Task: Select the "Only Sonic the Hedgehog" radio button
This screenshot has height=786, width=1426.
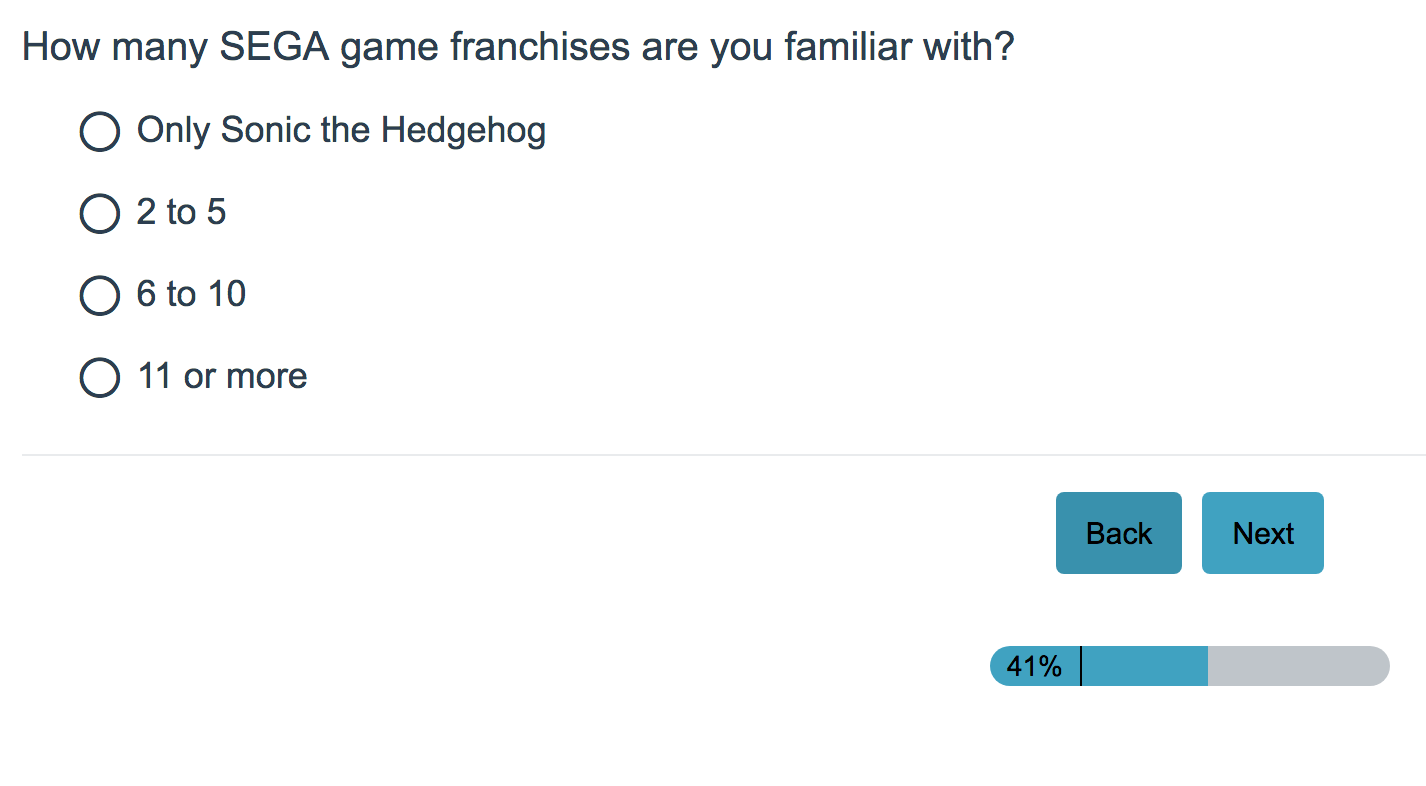Action: 100,131
